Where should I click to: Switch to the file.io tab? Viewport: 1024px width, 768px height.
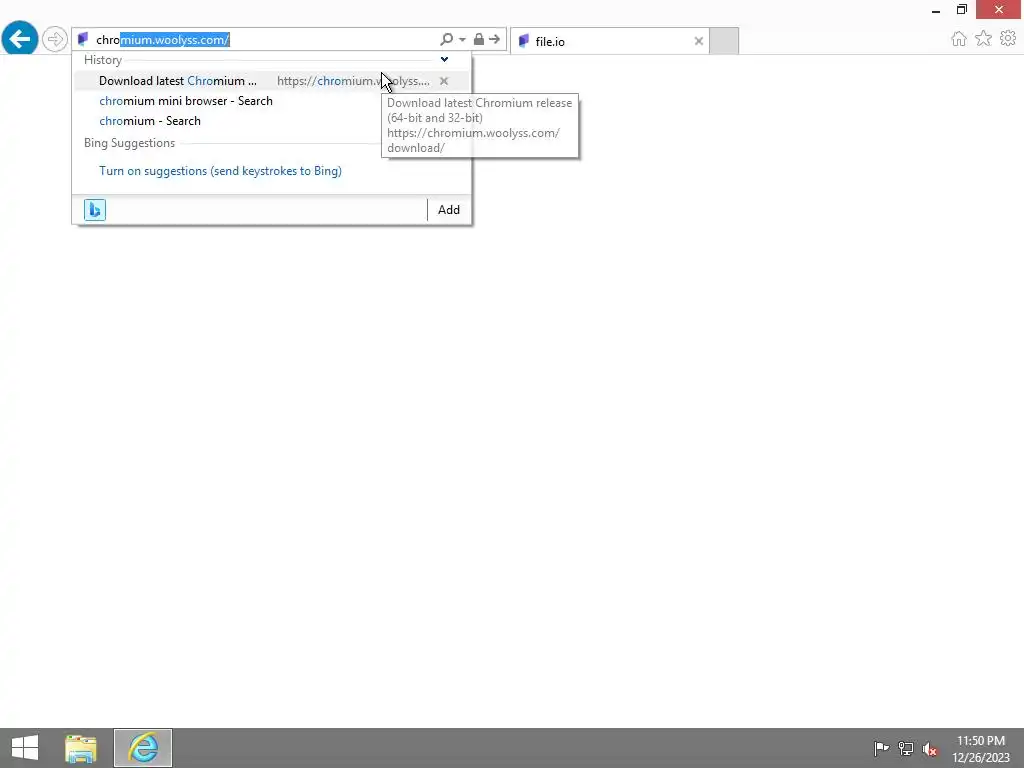coord(609,41)
